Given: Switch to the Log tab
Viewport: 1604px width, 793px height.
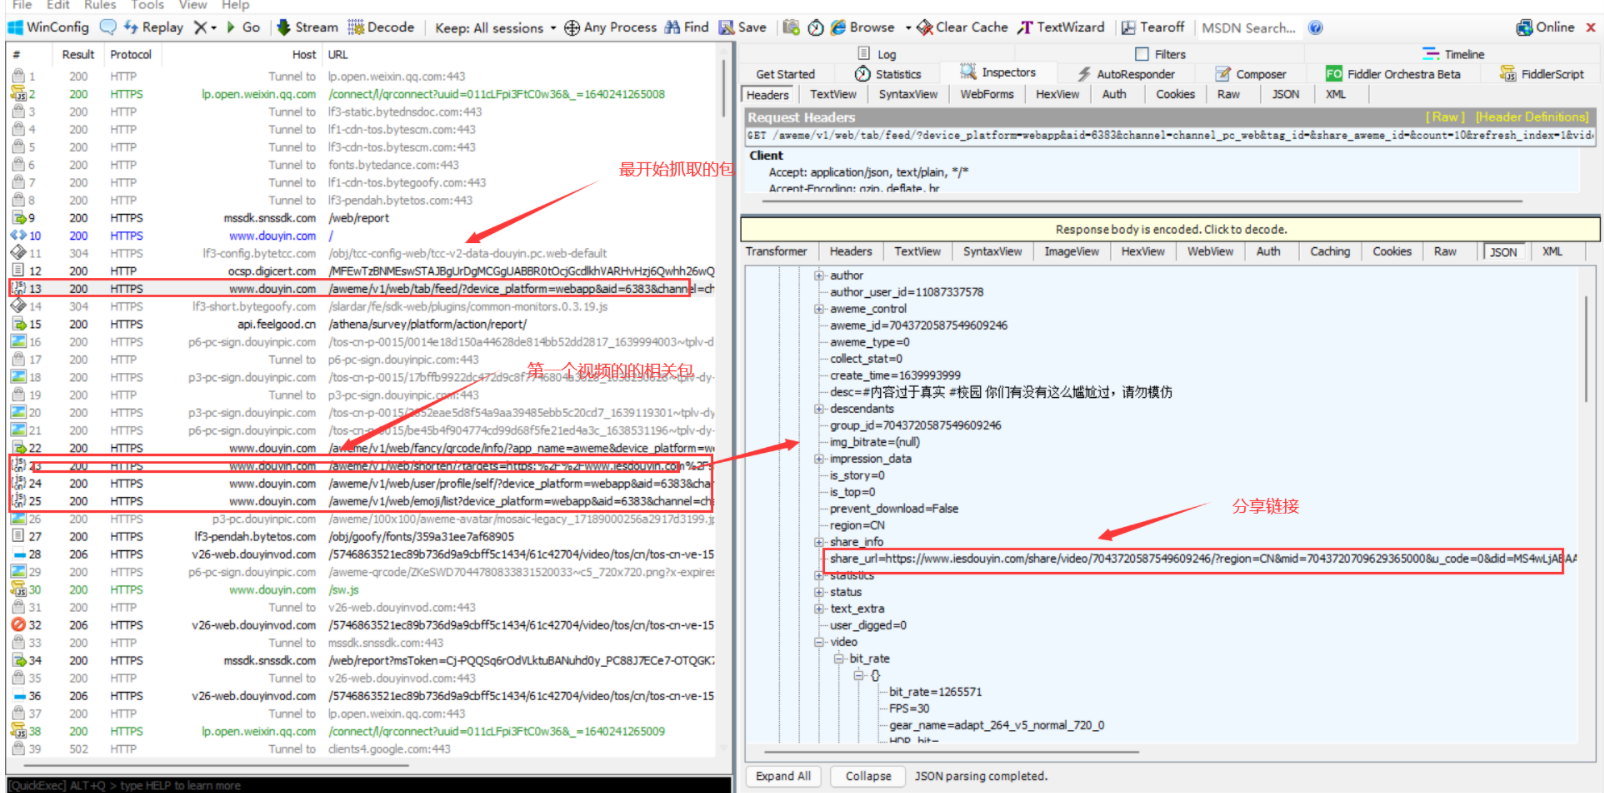Looking at the screenshot, I should (877, 54).
